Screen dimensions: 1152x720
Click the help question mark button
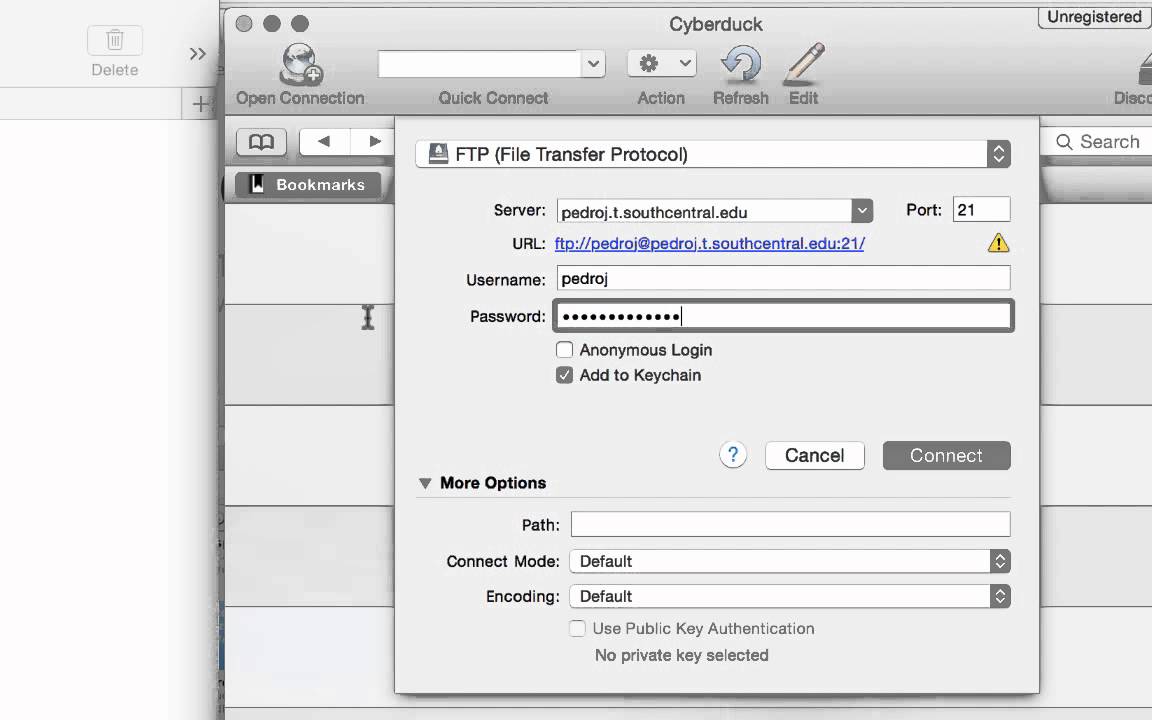(732, 455)
